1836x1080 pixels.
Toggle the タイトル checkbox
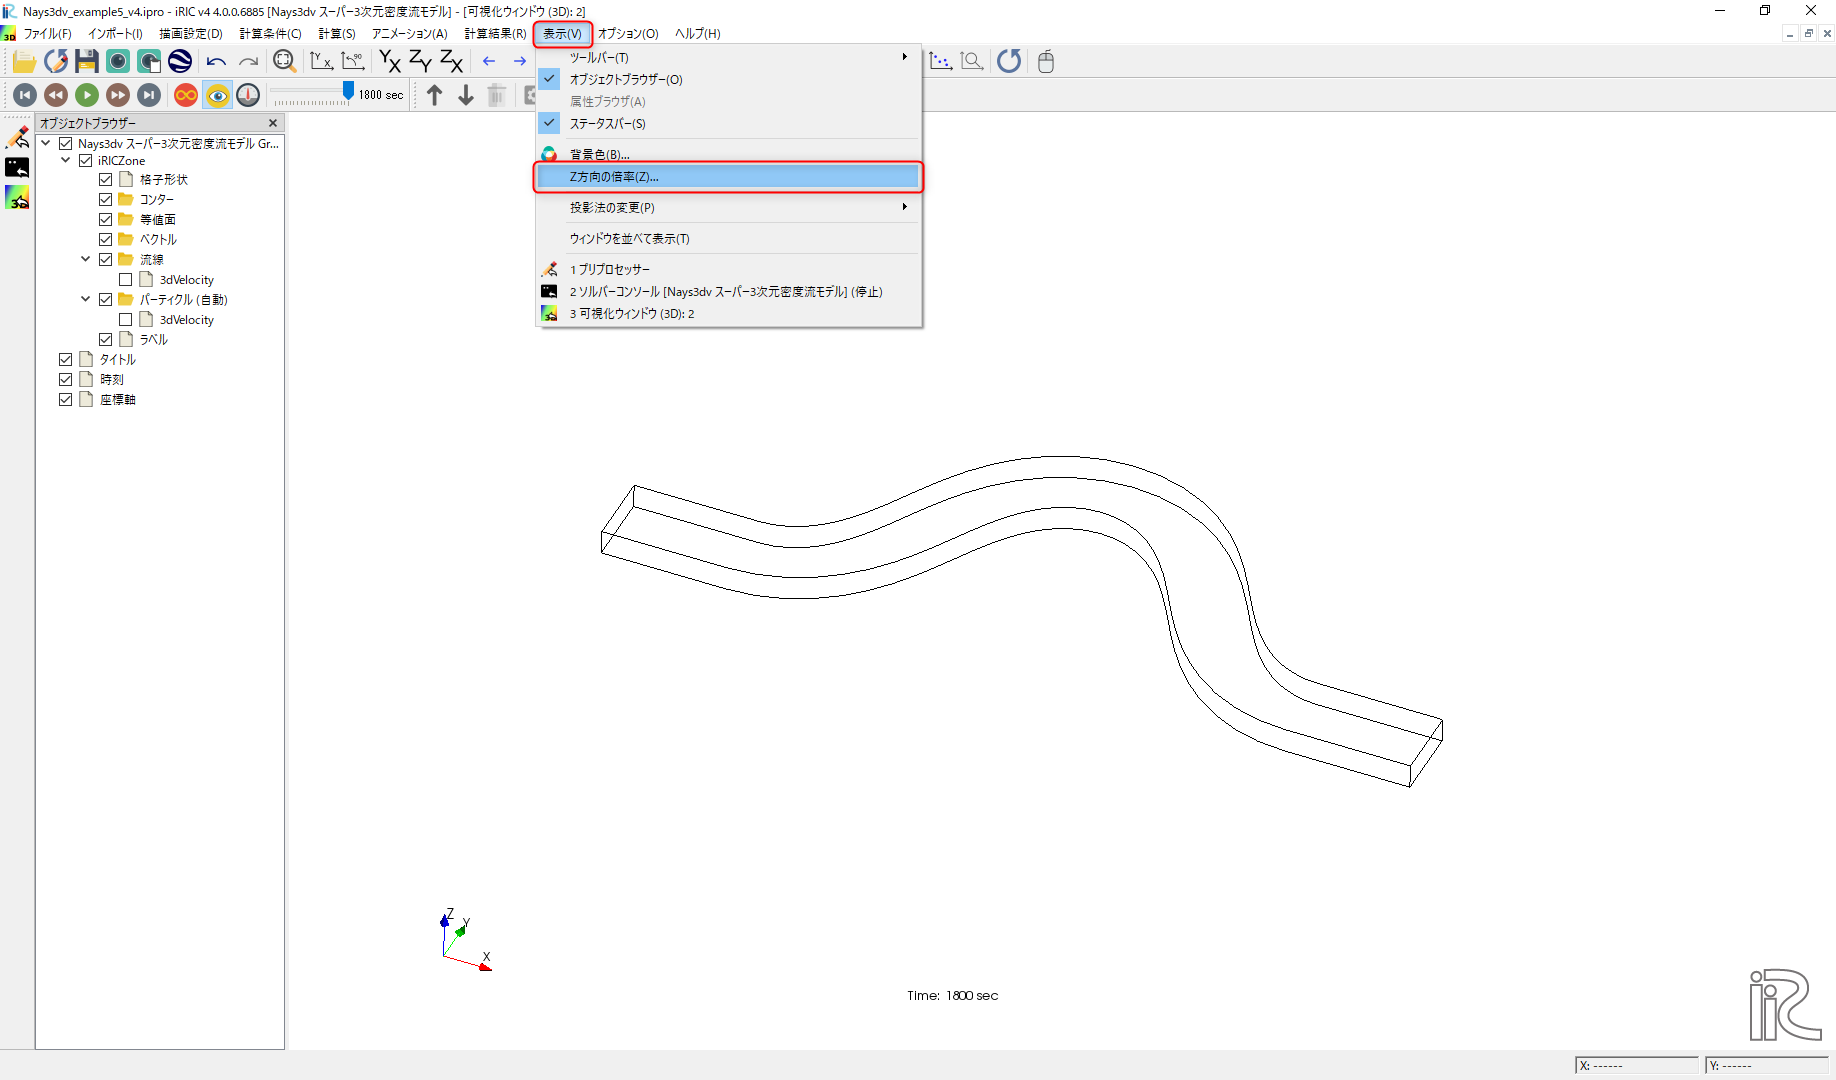(x=65, y=360)
